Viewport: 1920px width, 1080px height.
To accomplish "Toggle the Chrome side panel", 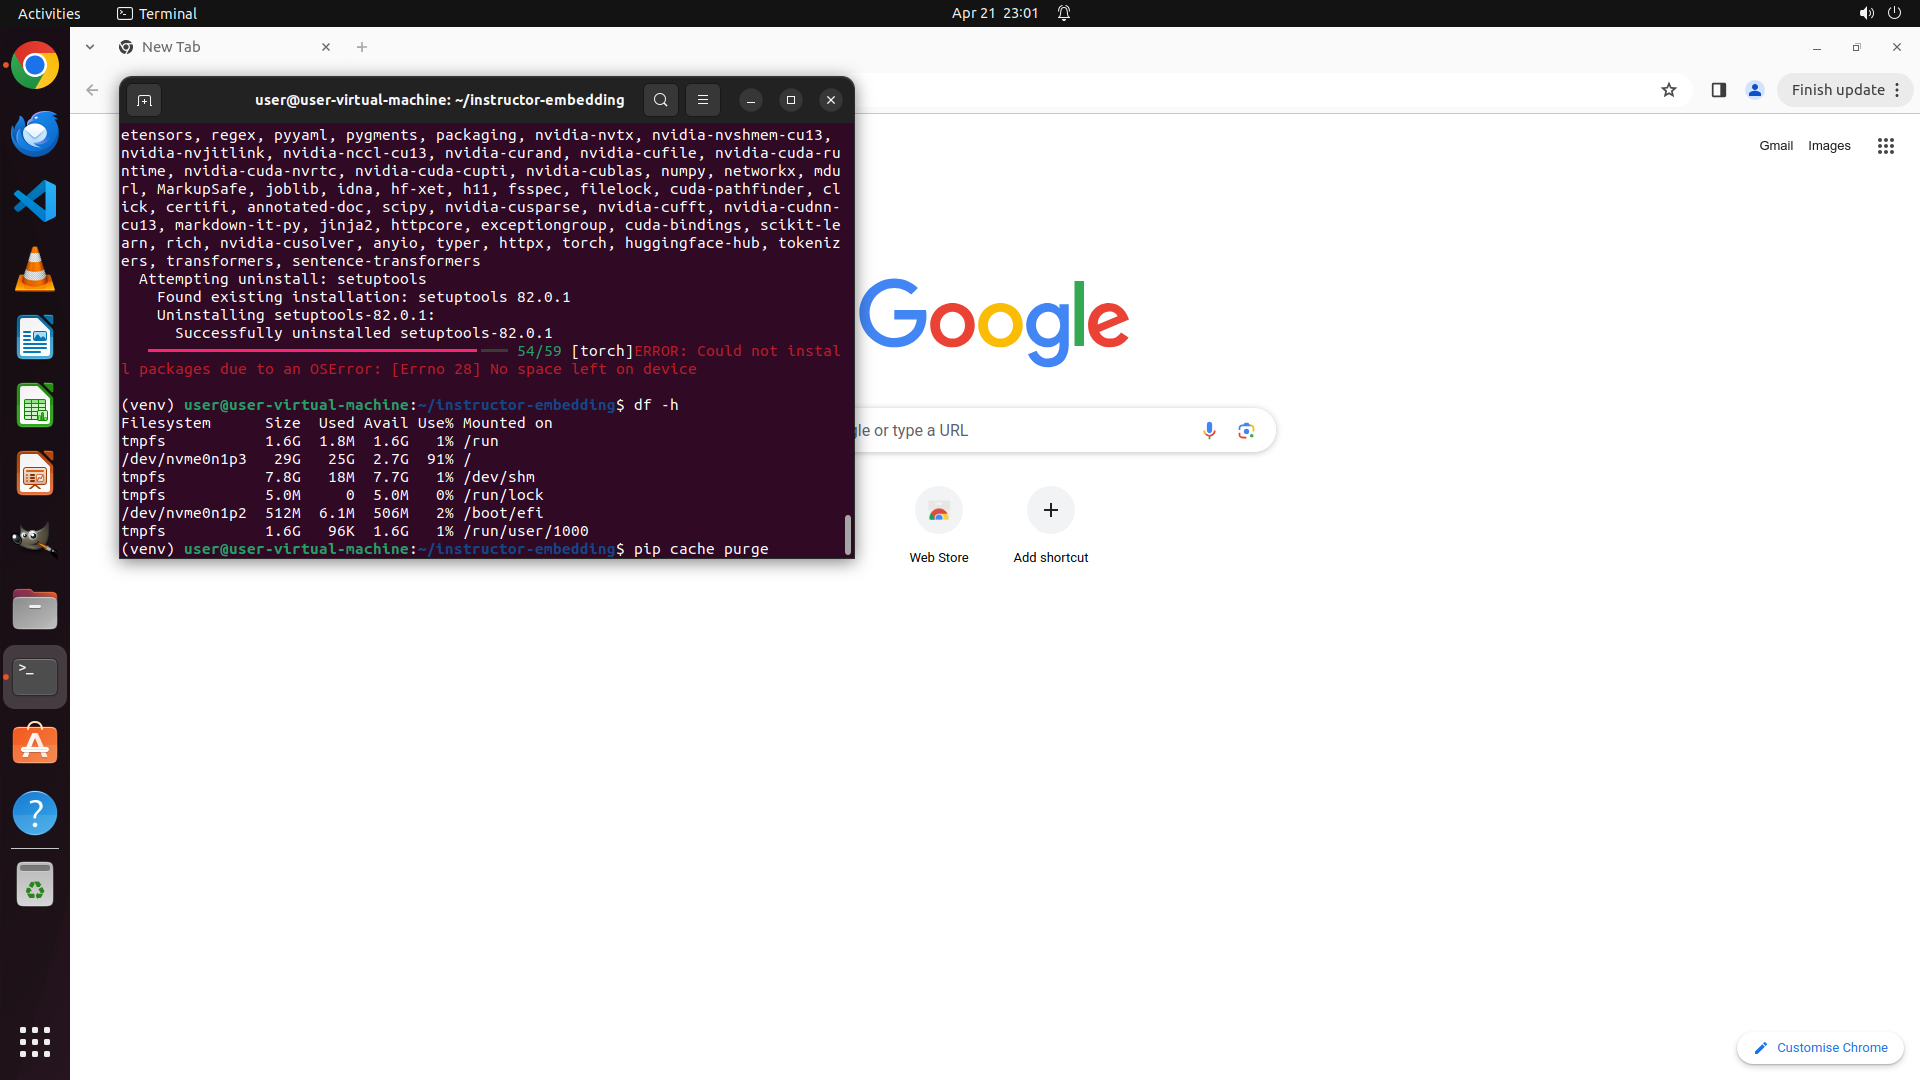I will pyautogui.click(x=1718, y=90).
